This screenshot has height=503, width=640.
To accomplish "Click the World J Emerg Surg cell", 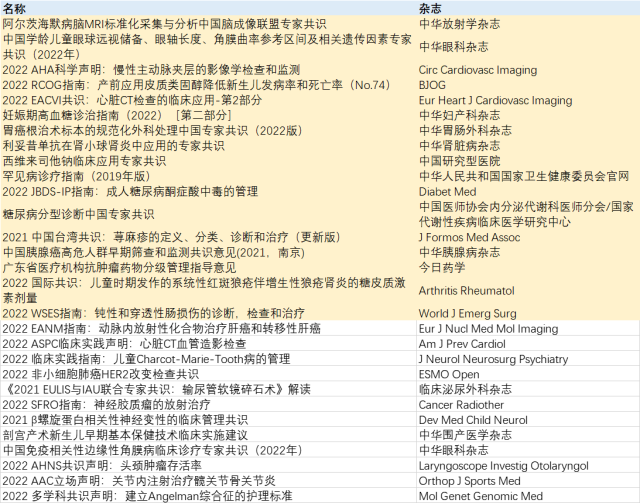I will click(x=528, y=313).
